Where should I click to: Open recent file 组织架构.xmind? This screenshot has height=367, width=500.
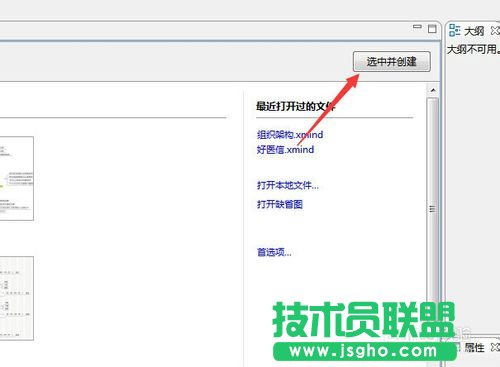coord(290,135)
